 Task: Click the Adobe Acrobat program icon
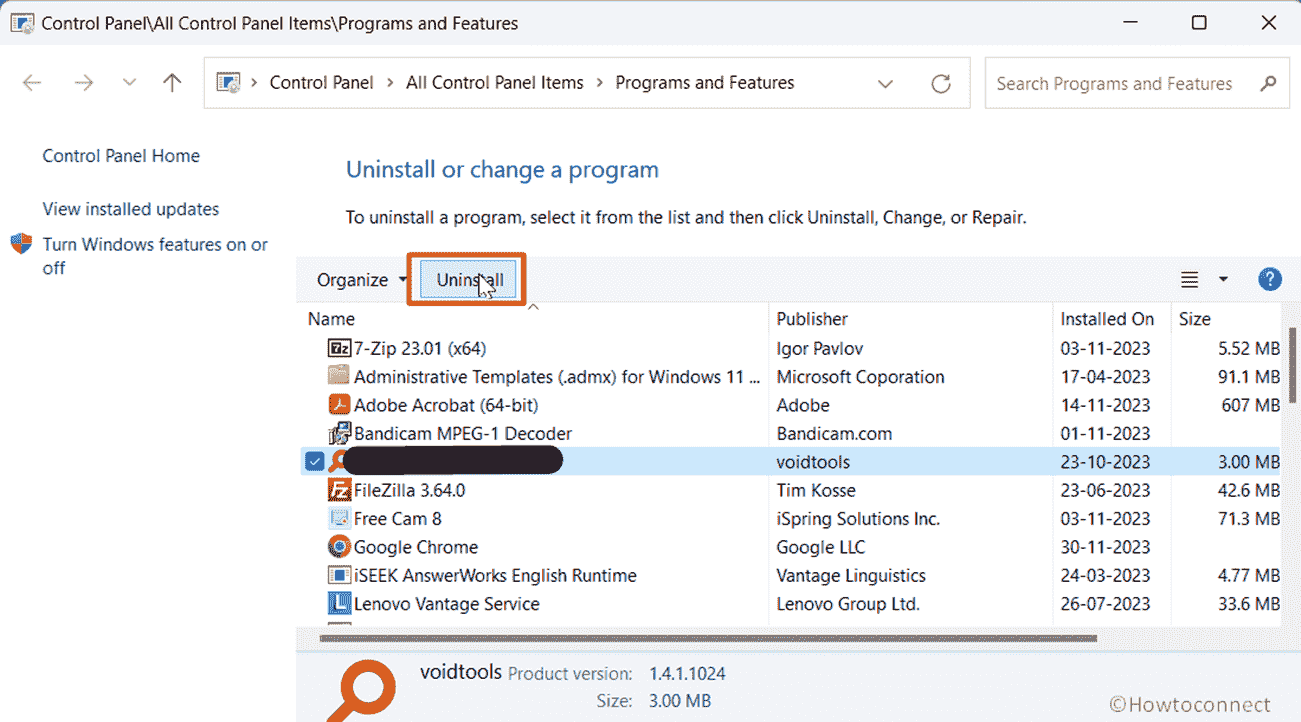pos(339,405)
